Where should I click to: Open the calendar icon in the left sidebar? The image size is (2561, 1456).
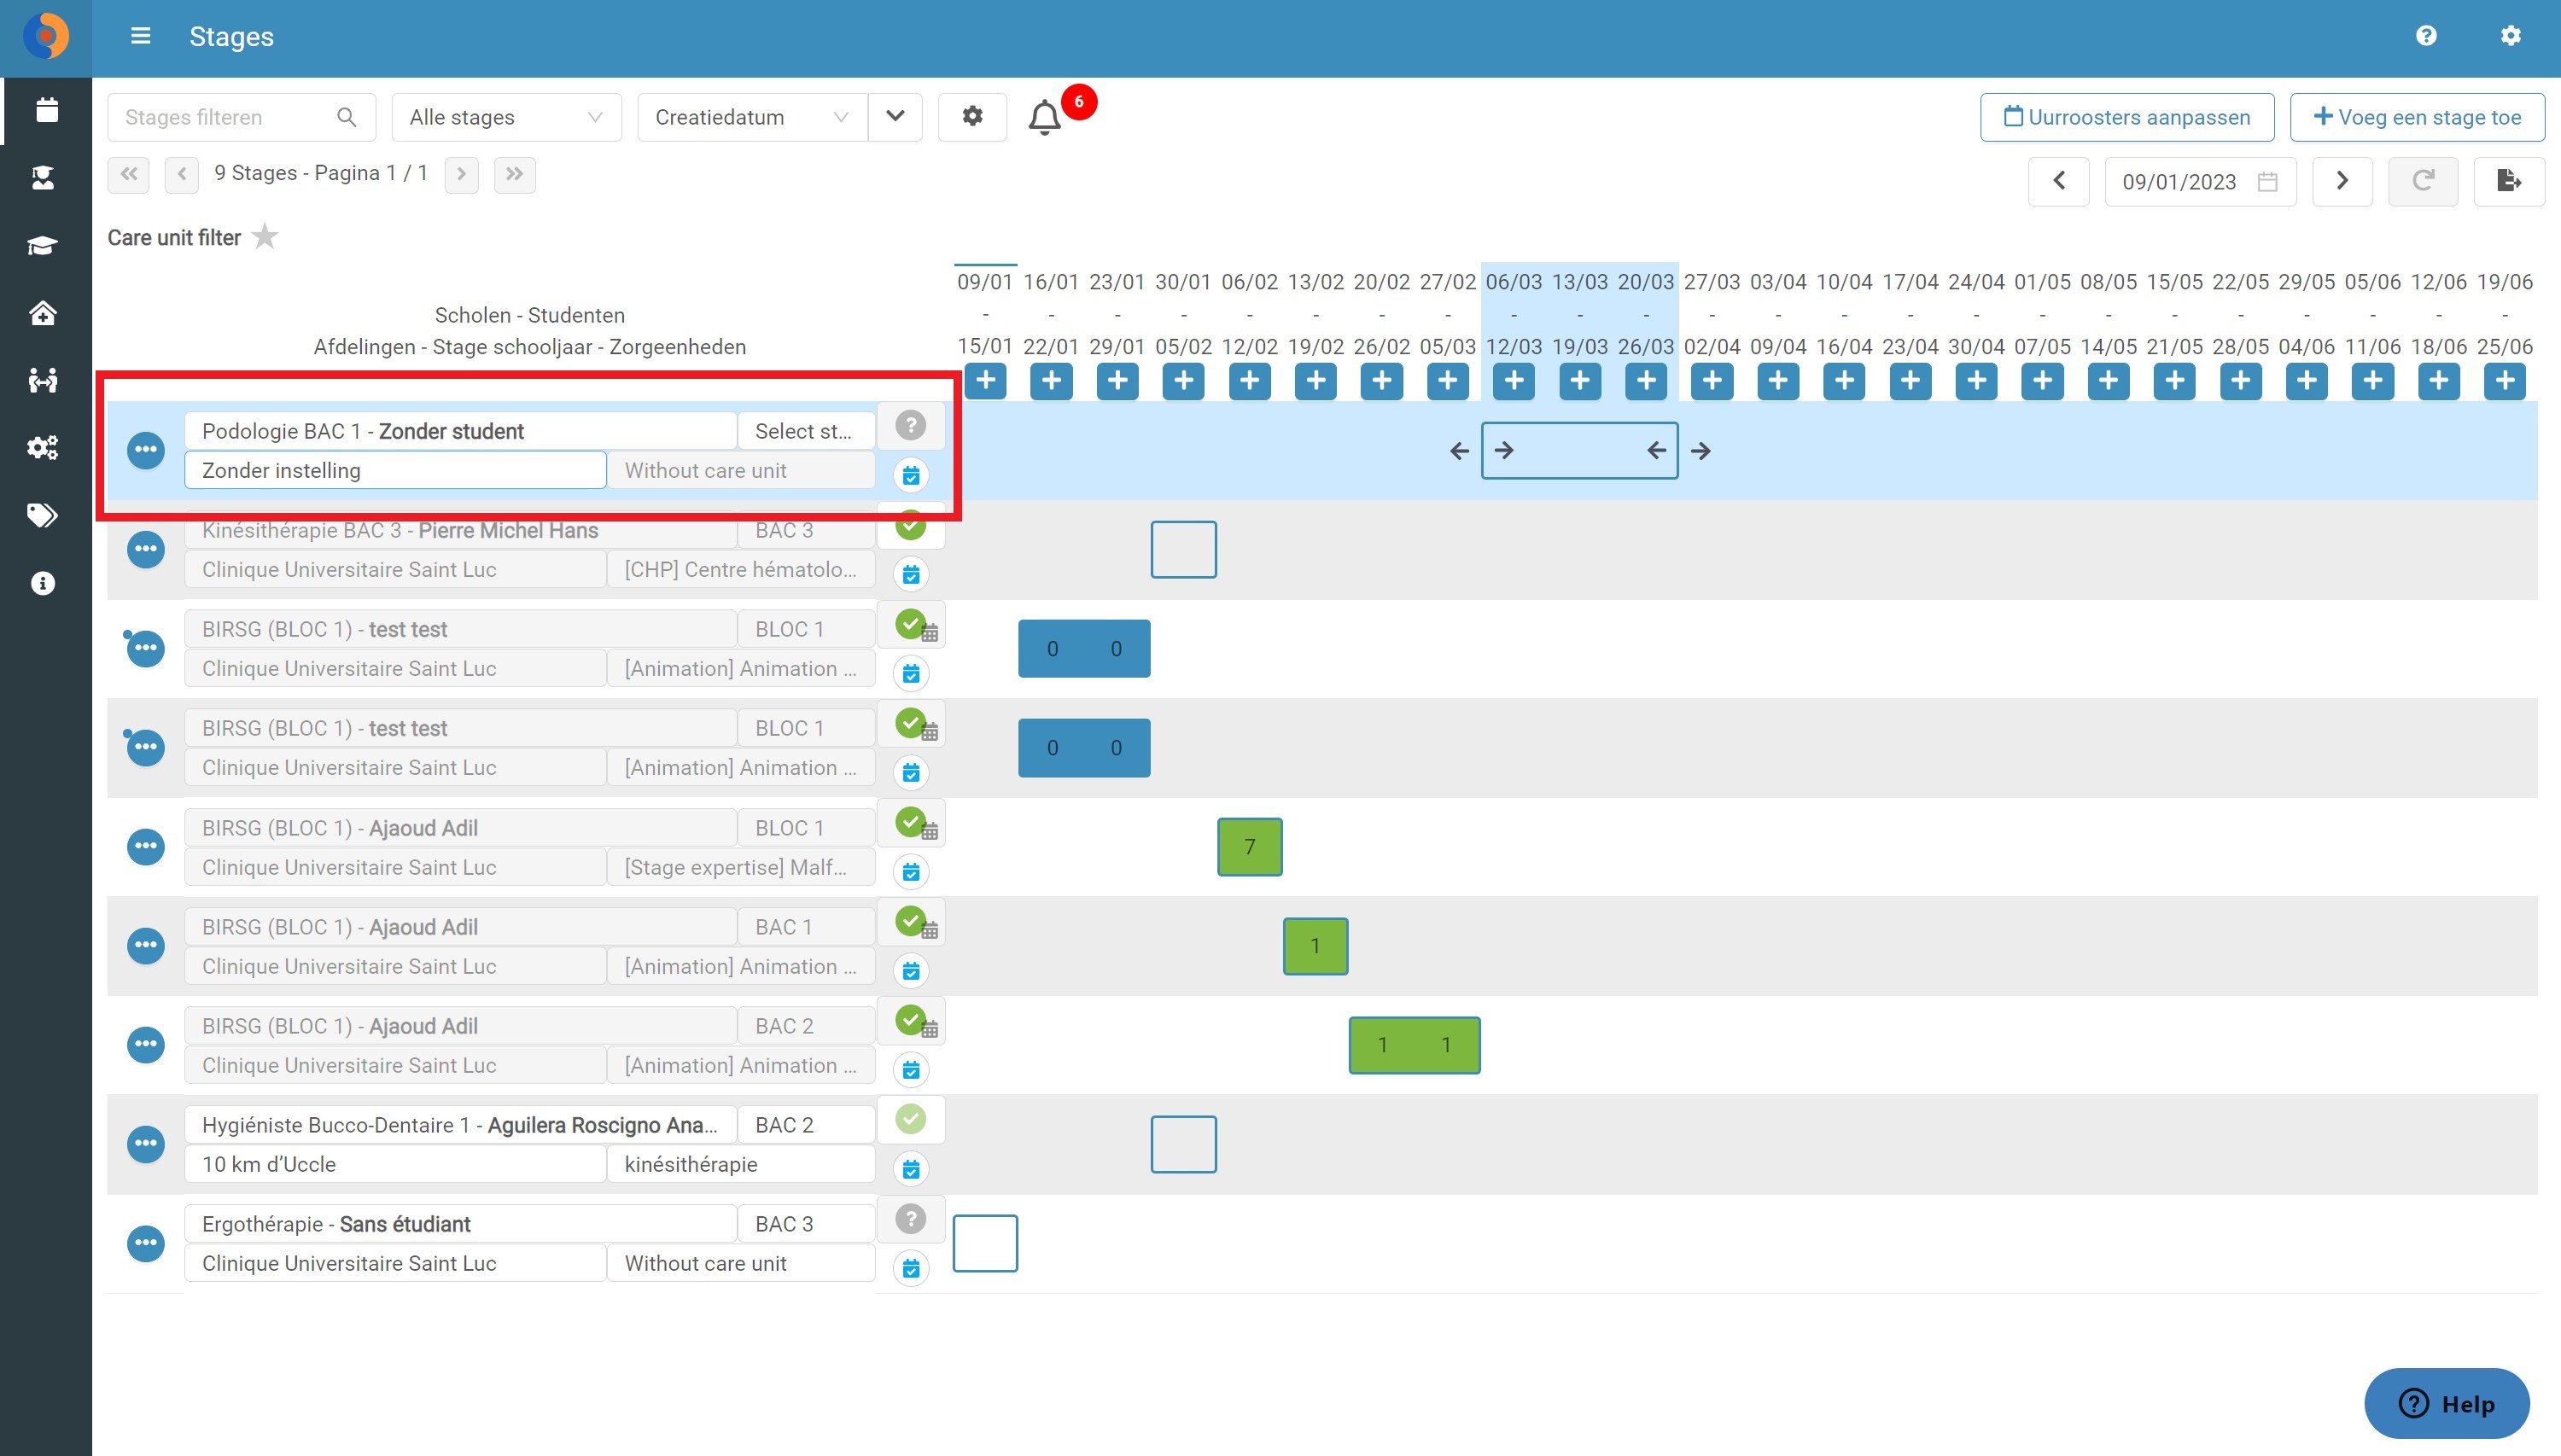click(46, 110)
